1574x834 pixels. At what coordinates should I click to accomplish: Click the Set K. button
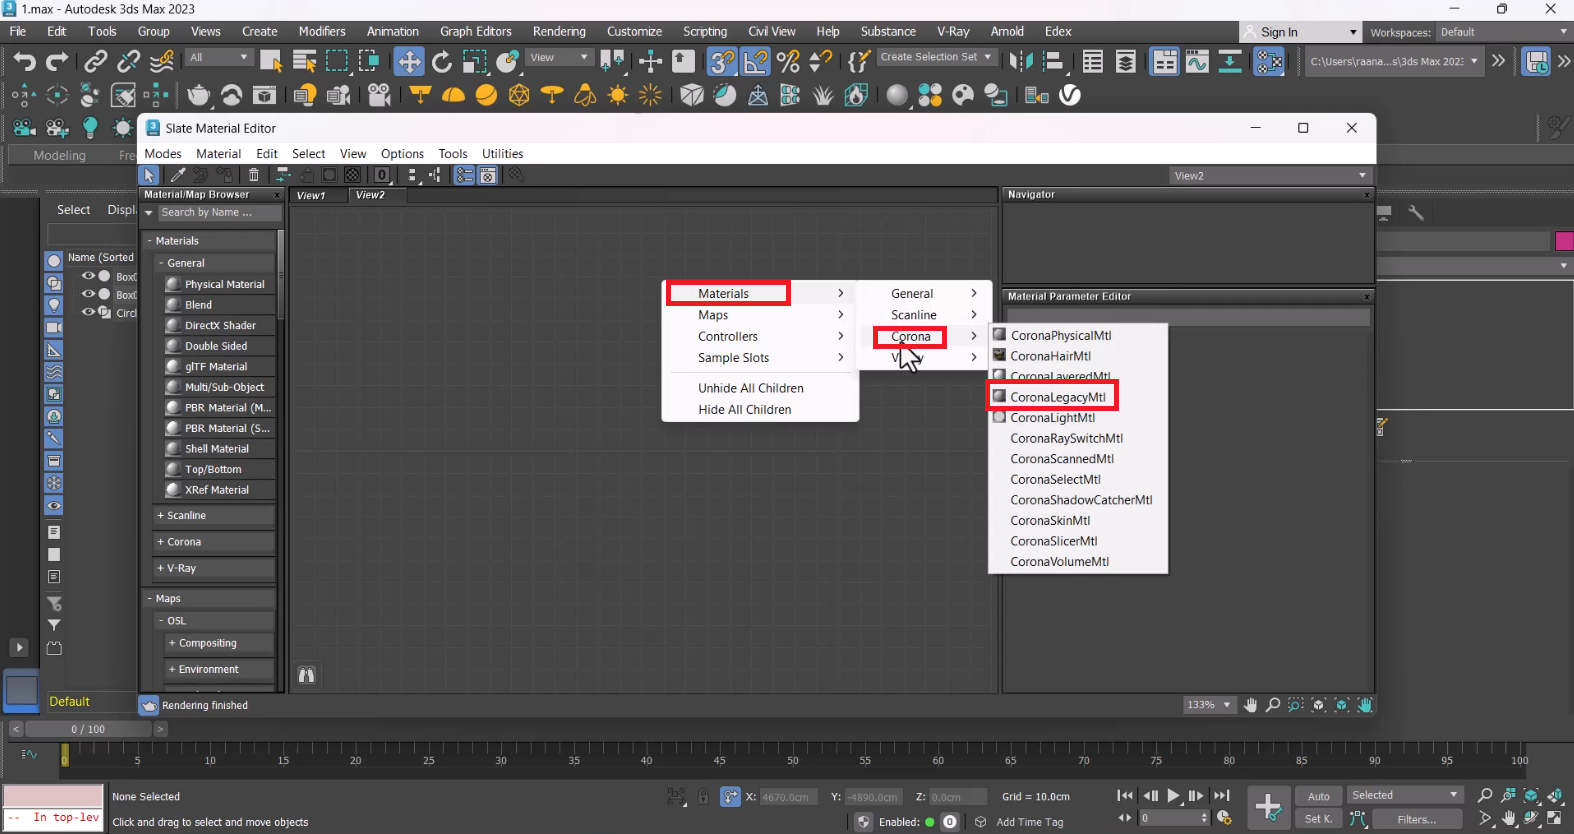click(x=1319, y=819)
